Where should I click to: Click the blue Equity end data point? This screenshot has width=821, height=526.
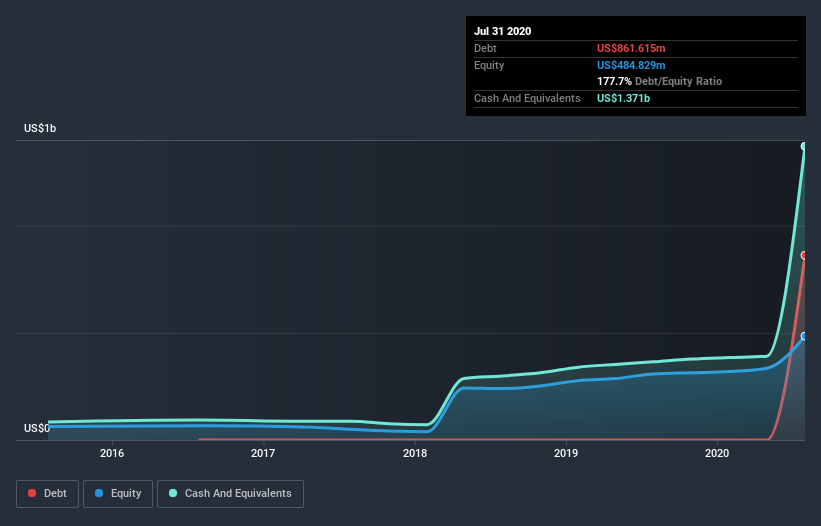point(804,336)
